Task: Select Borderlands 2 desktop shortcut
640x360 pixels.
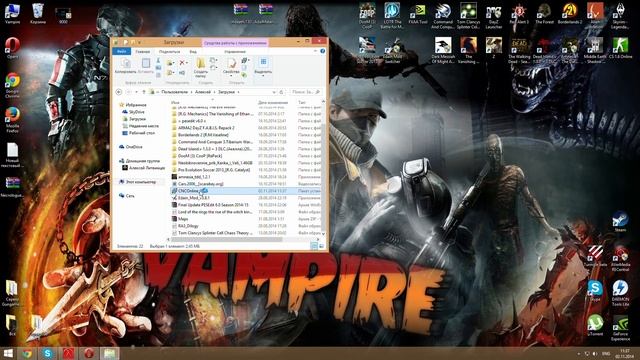Action: [x=570, y=13]
